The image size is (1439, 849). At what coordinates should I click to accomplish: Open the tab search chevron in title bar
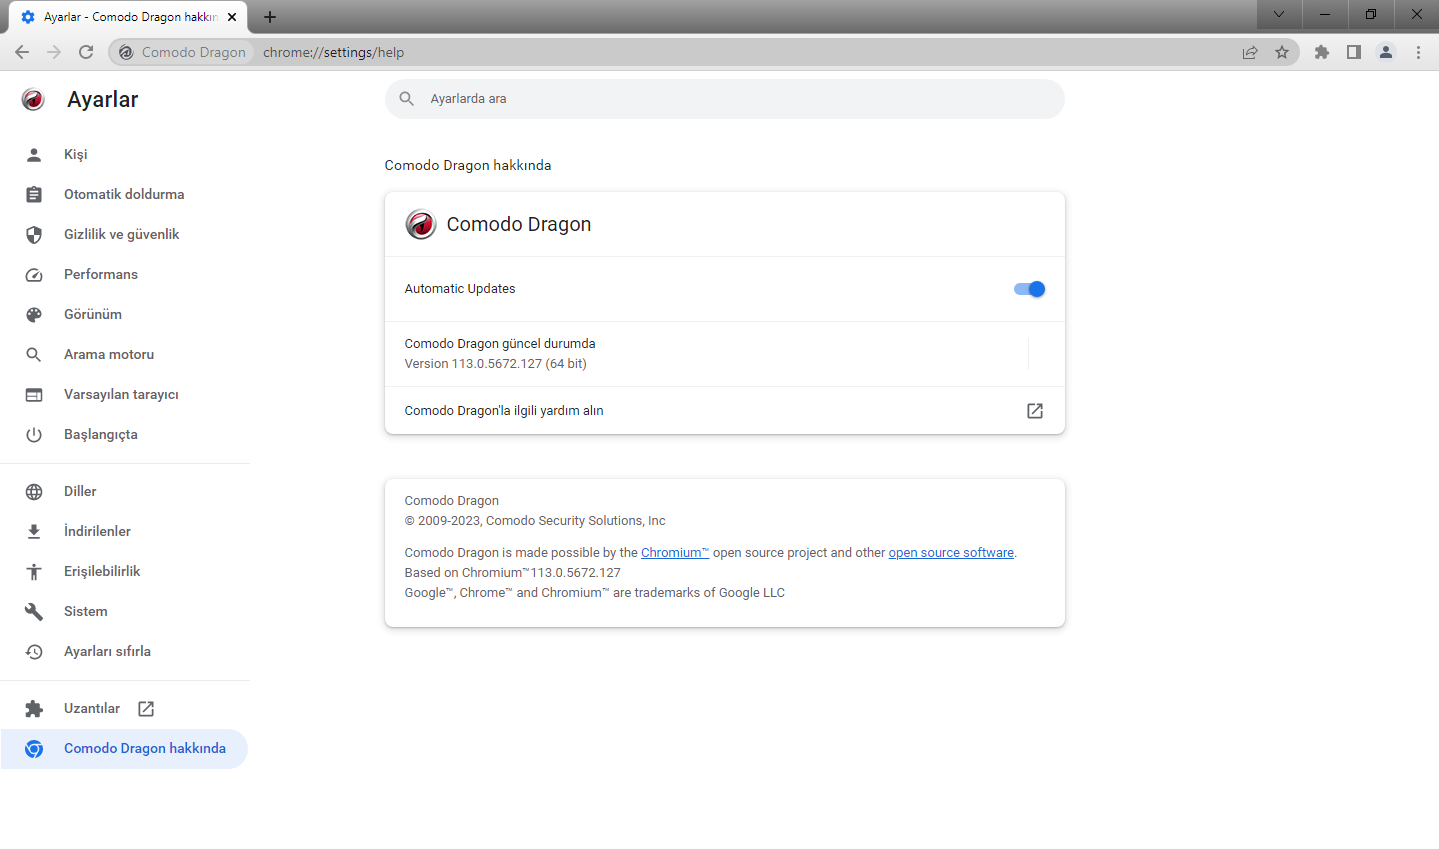(x=1279, y=14)
